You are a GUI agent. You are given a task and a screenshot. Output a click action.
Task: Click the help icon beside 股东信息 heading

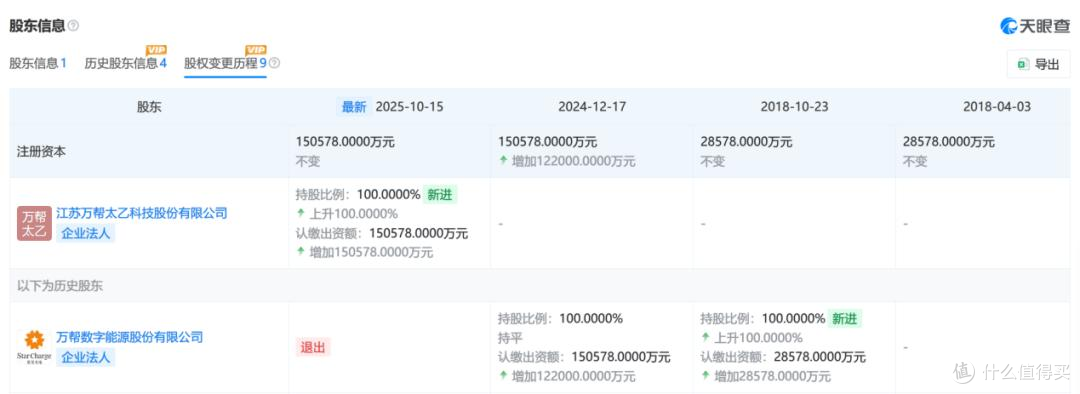pos(73,25)
